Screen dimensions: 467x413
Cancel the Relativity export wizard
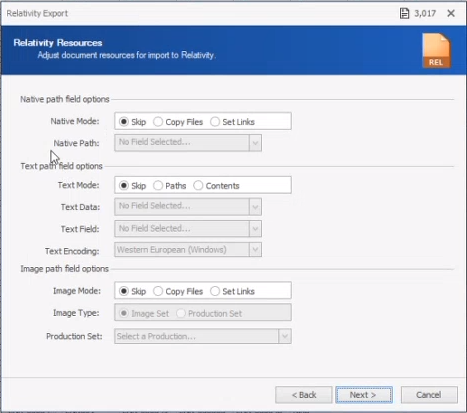(429, 395)
